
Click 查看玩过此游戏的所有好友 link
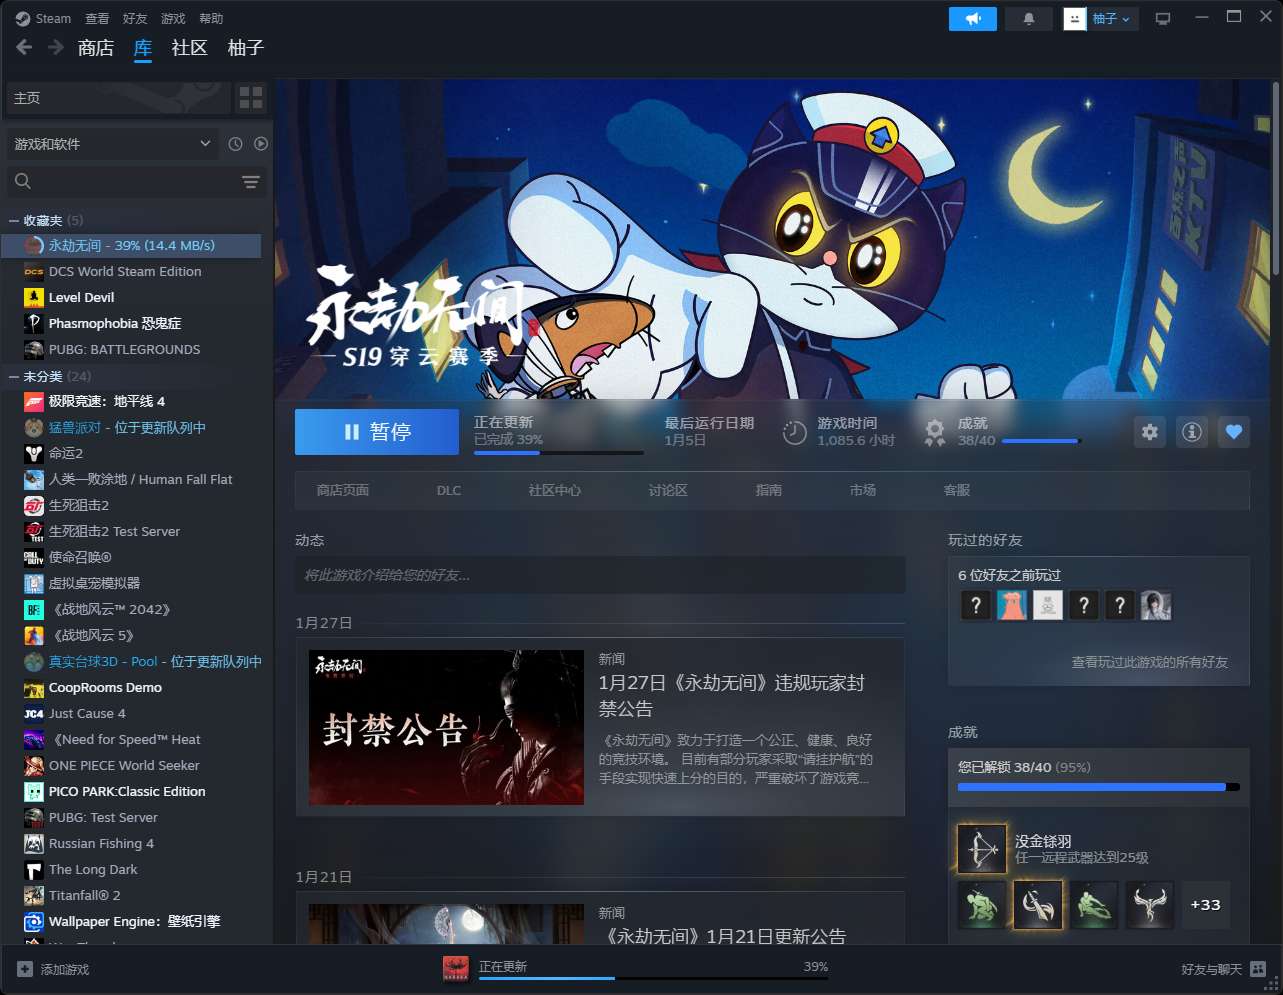pyautogui.click(x=1149, y=662)
